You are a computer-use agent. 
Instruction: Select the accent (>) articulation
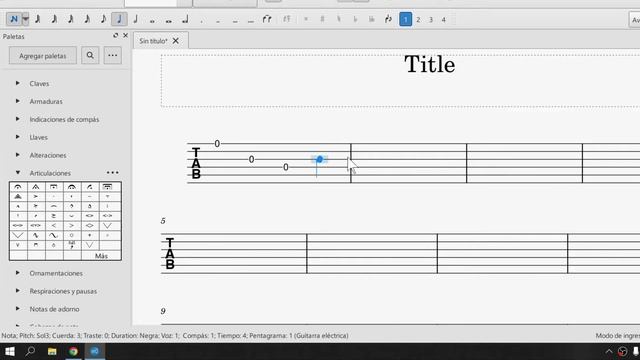36,196
